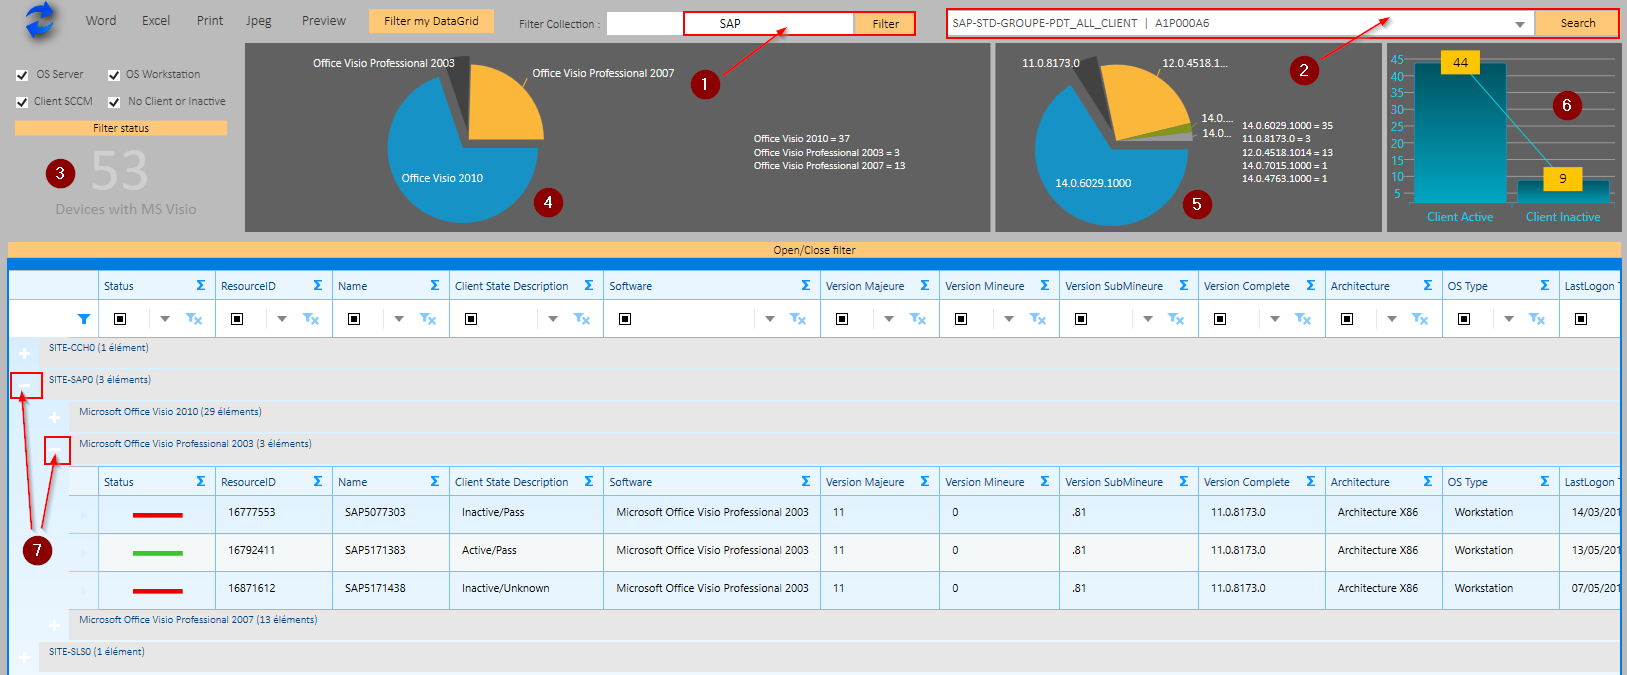
Task: Toggle the Architecture filter-row square box
Action: [x=1347, y=319]
